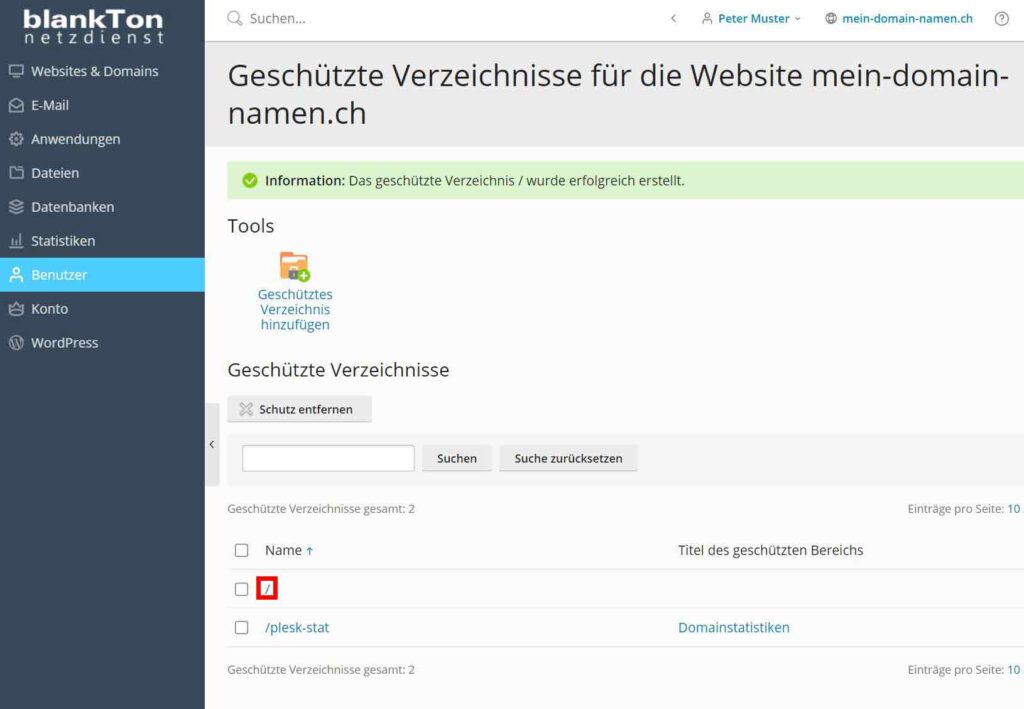Screen dimensions: 1024x709
Task: Open the Peter Muster user dropdown
Action: coord(752,19)
